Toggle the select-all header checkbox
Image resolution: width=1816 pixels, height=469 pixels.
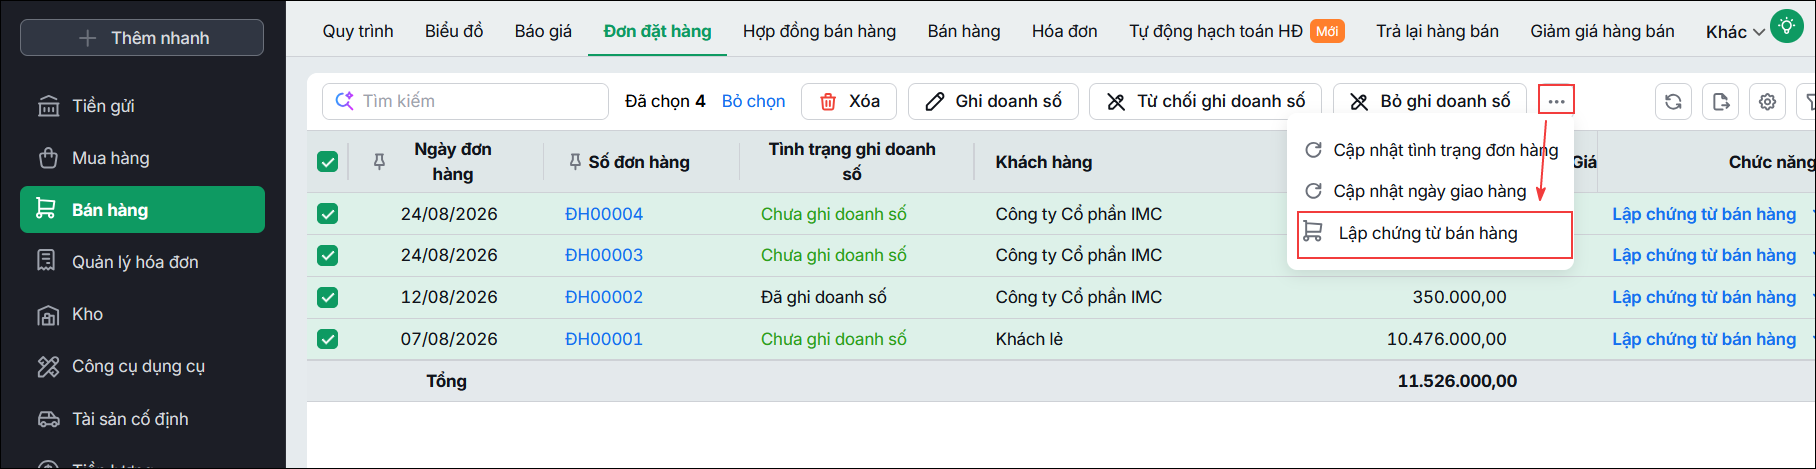pos(327,161)
